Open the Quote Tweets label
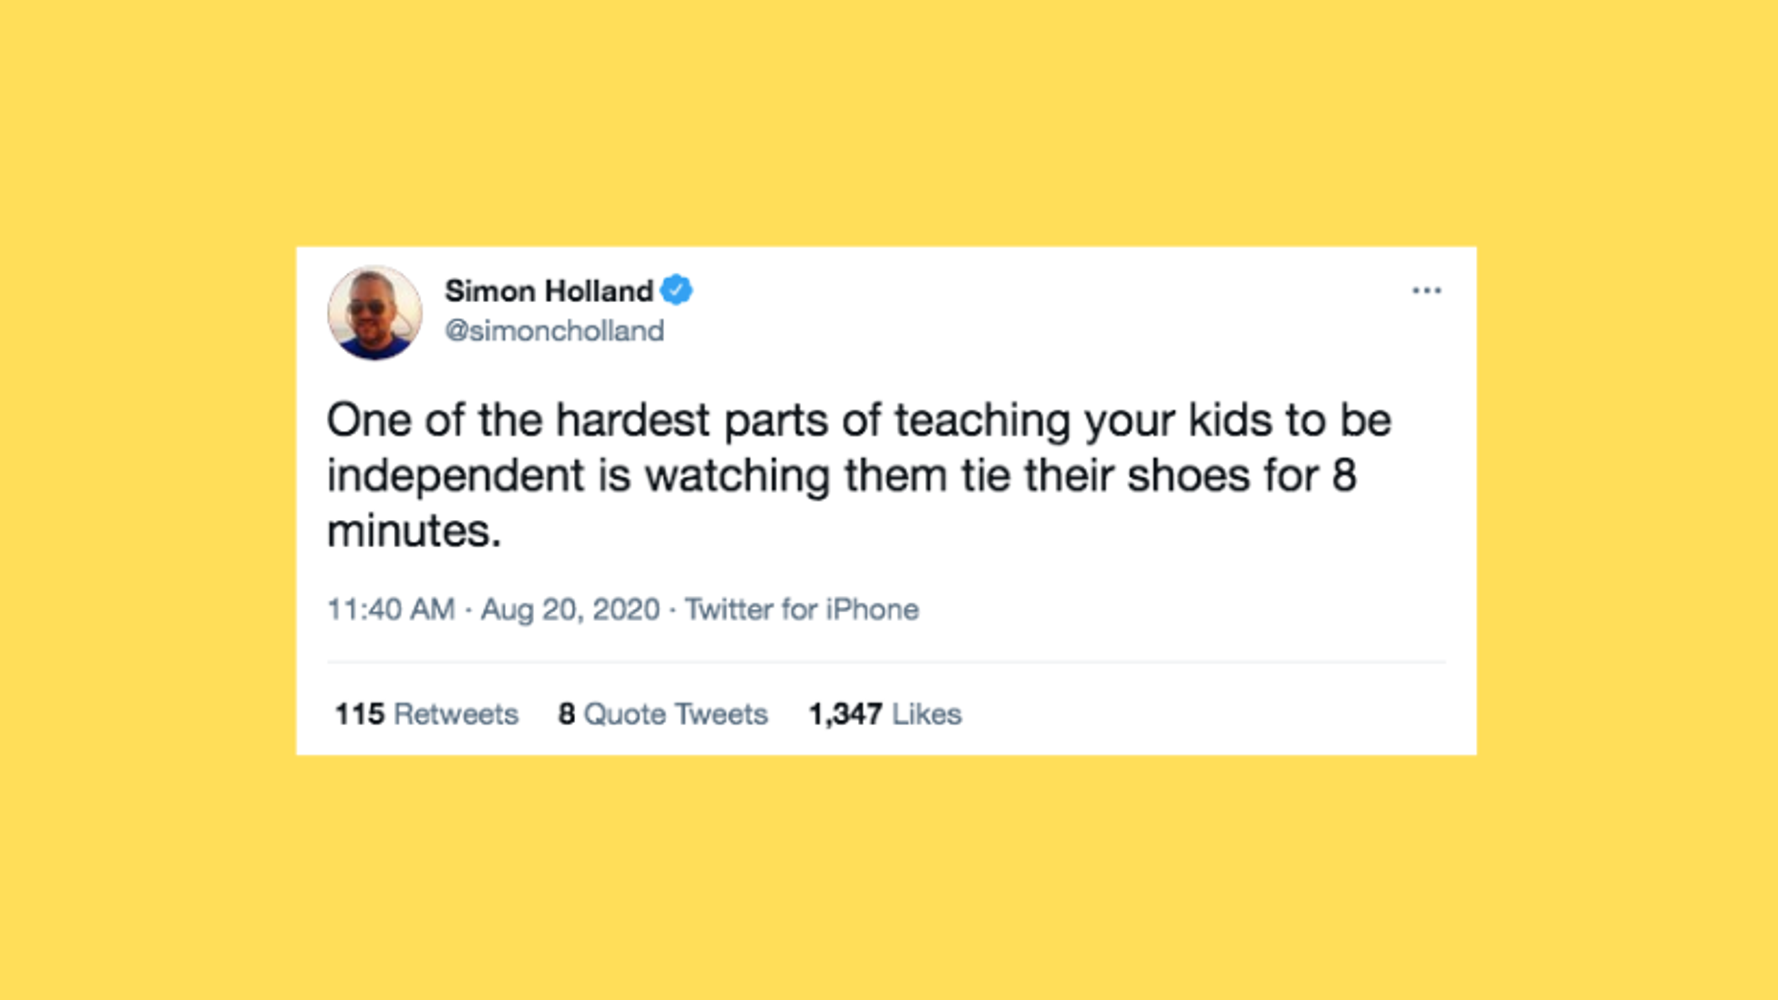The height and width of the screenshot is (1000, 1778). (676, 714)
